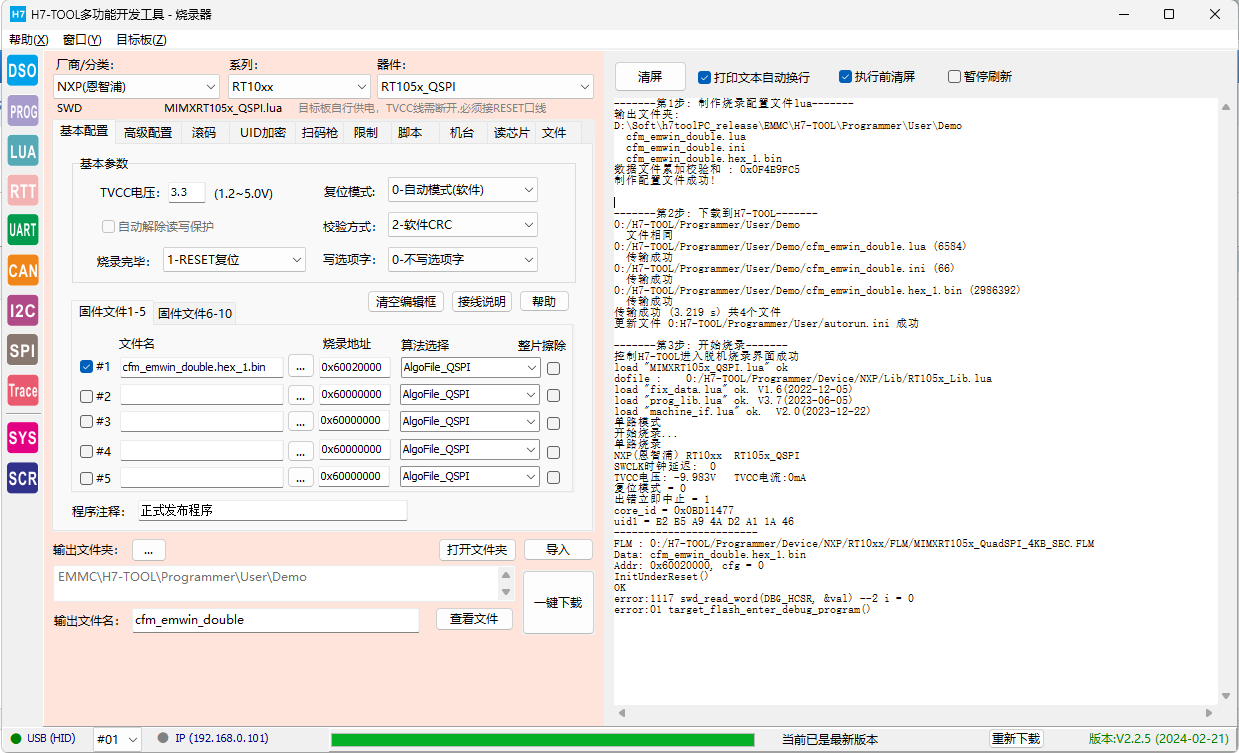Select the PROG programmer sidebar icon
This screenshot has height=753, width=1239.
(23, 112)
